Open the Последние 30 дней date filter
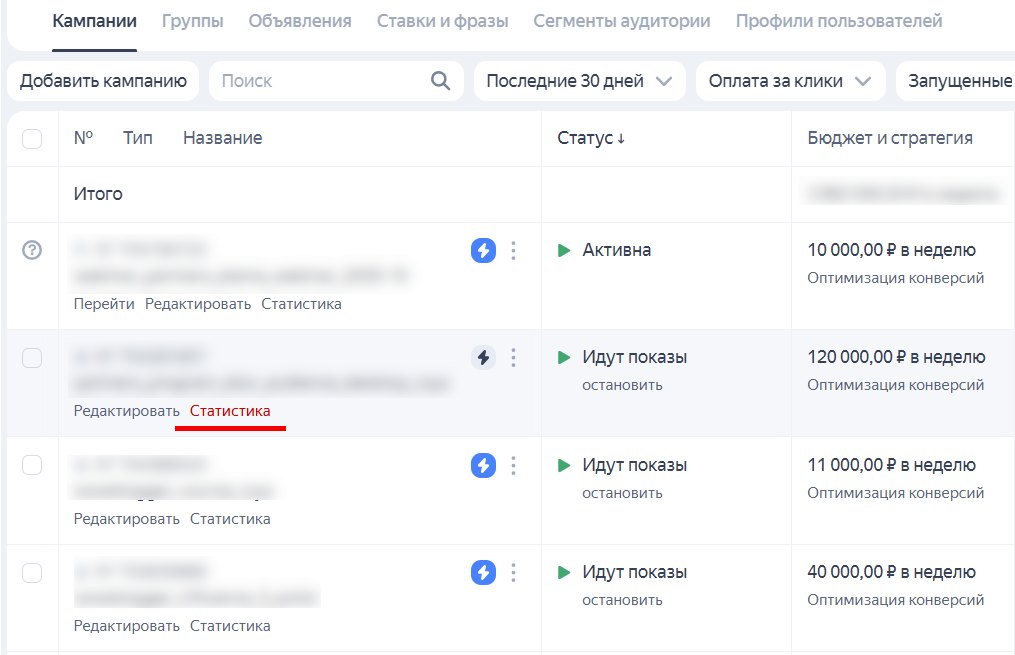Screen dimensions: 1015x655 pyautogui.click(x=579, y=81)
